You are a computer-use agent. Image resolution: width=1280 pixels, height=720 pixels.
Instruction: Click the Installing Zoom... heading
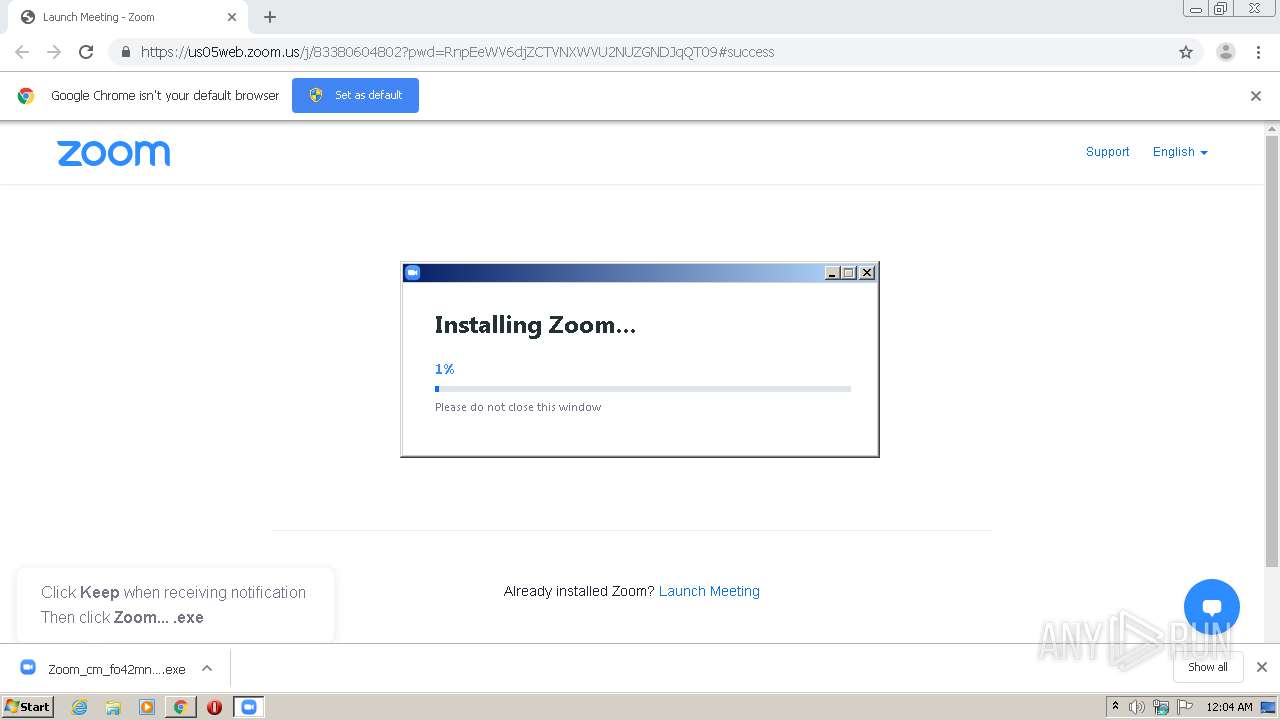point(535,325)
